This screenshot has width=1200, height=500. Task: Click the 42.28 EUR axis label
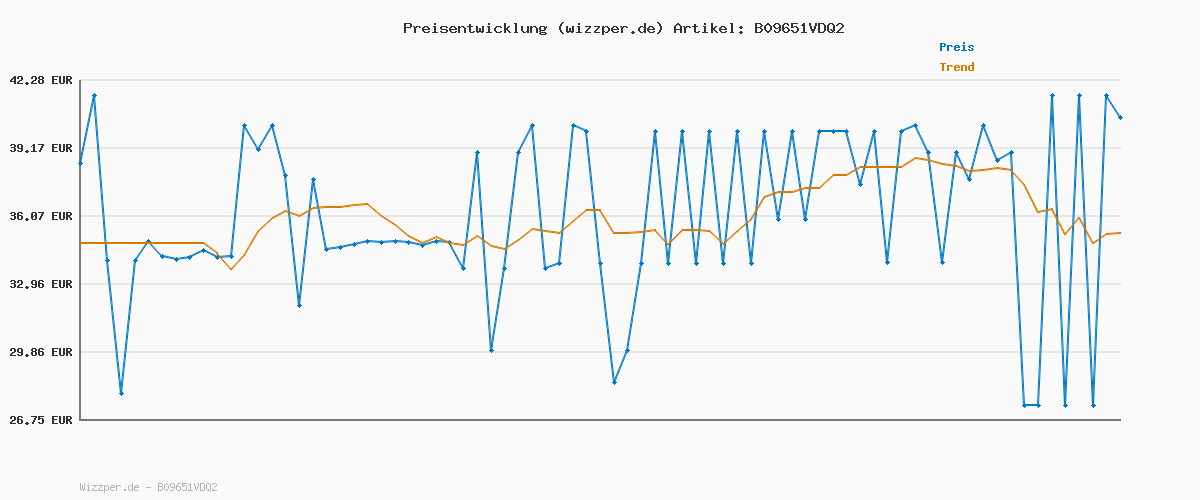pyautogui.click(x=40, y=80)
